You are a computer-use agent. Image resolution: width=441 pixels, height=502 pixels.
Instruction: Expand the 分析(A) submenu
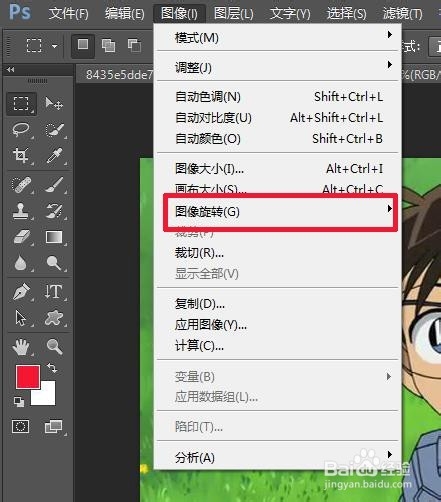coord(277,457)
